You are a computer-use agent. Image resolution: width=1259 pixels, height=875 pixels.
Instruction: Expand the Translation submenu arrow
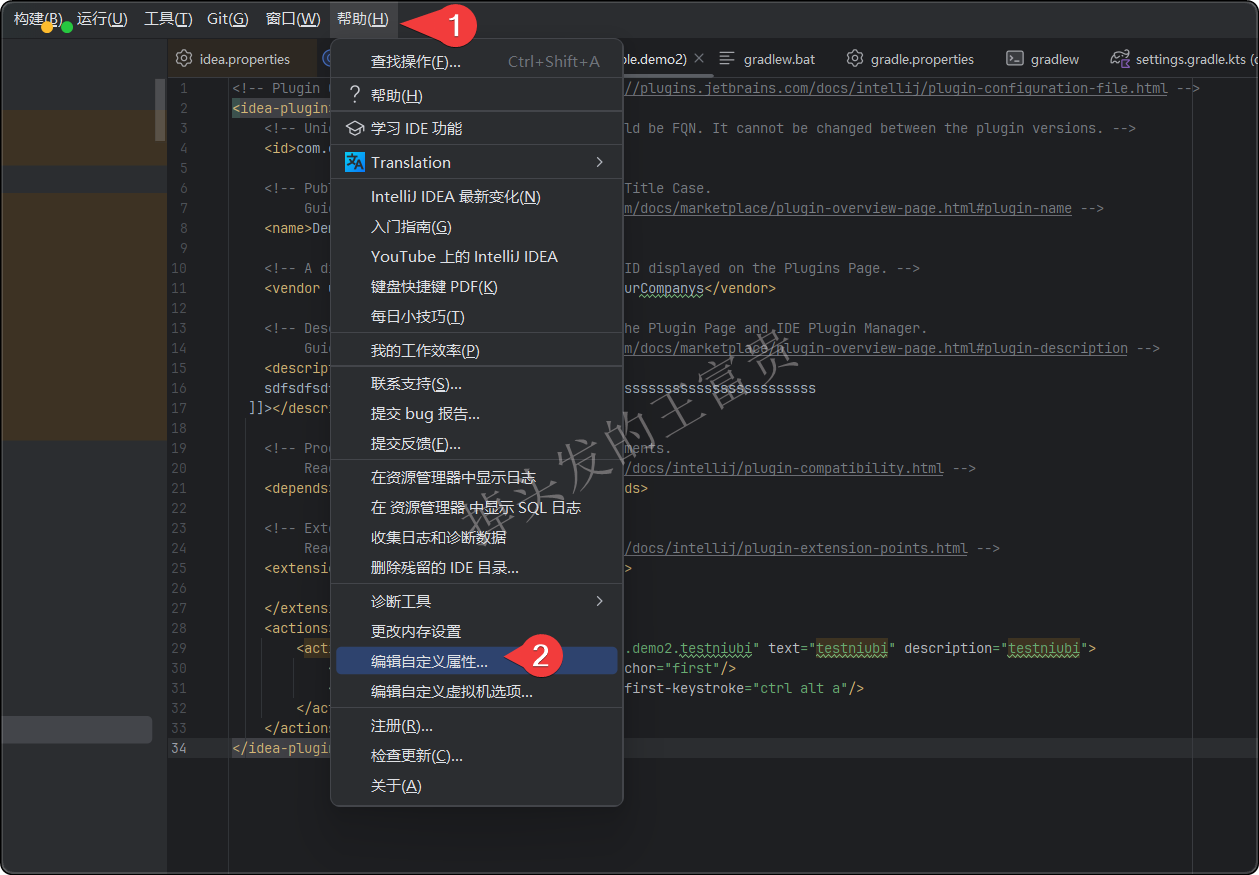600,162
